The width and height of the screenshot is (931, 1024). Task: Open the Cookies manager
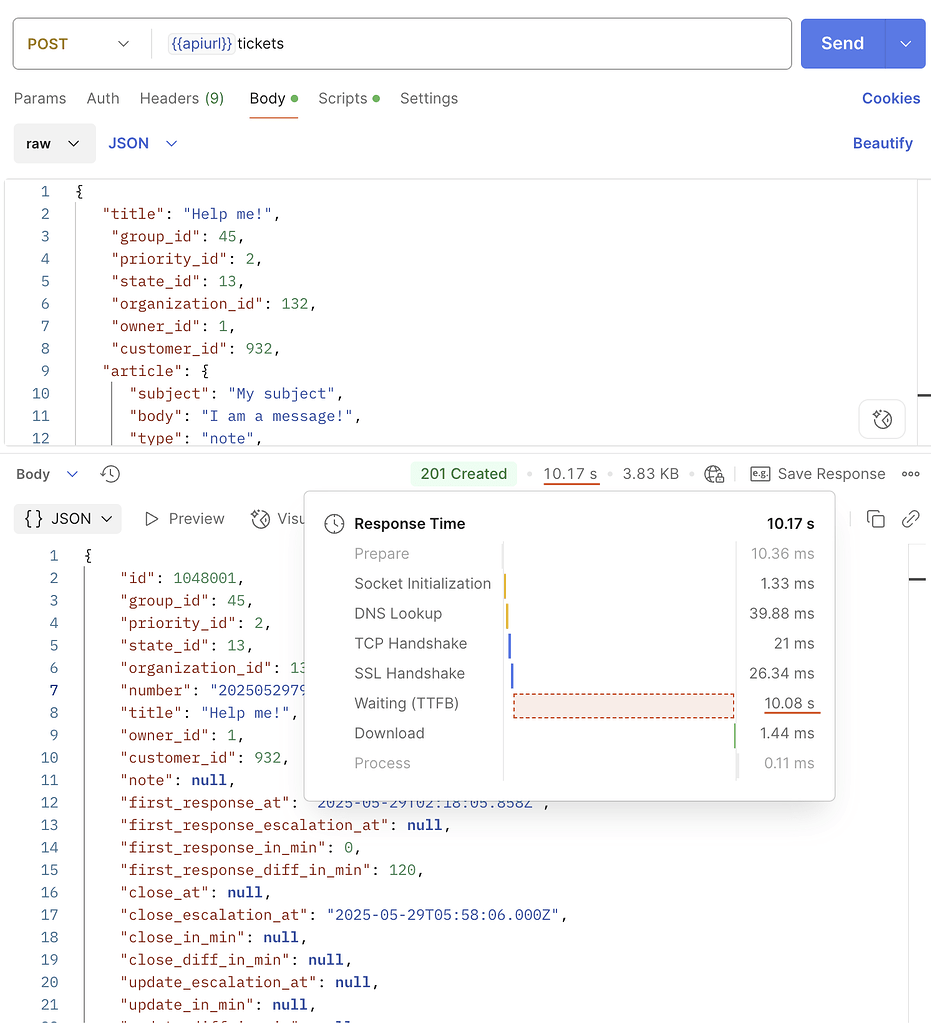[890, 98]
